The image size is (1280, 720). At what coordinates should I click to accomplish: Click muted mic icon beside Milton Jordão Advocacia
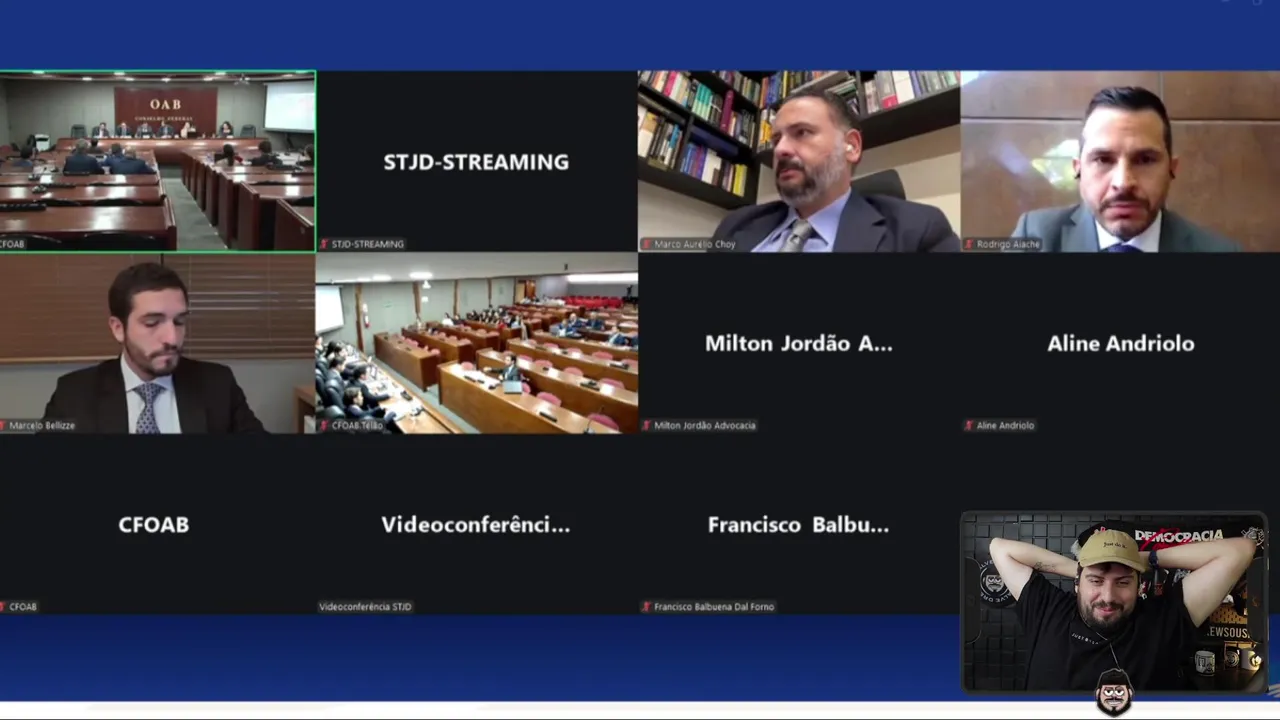[x=647, y=426]
